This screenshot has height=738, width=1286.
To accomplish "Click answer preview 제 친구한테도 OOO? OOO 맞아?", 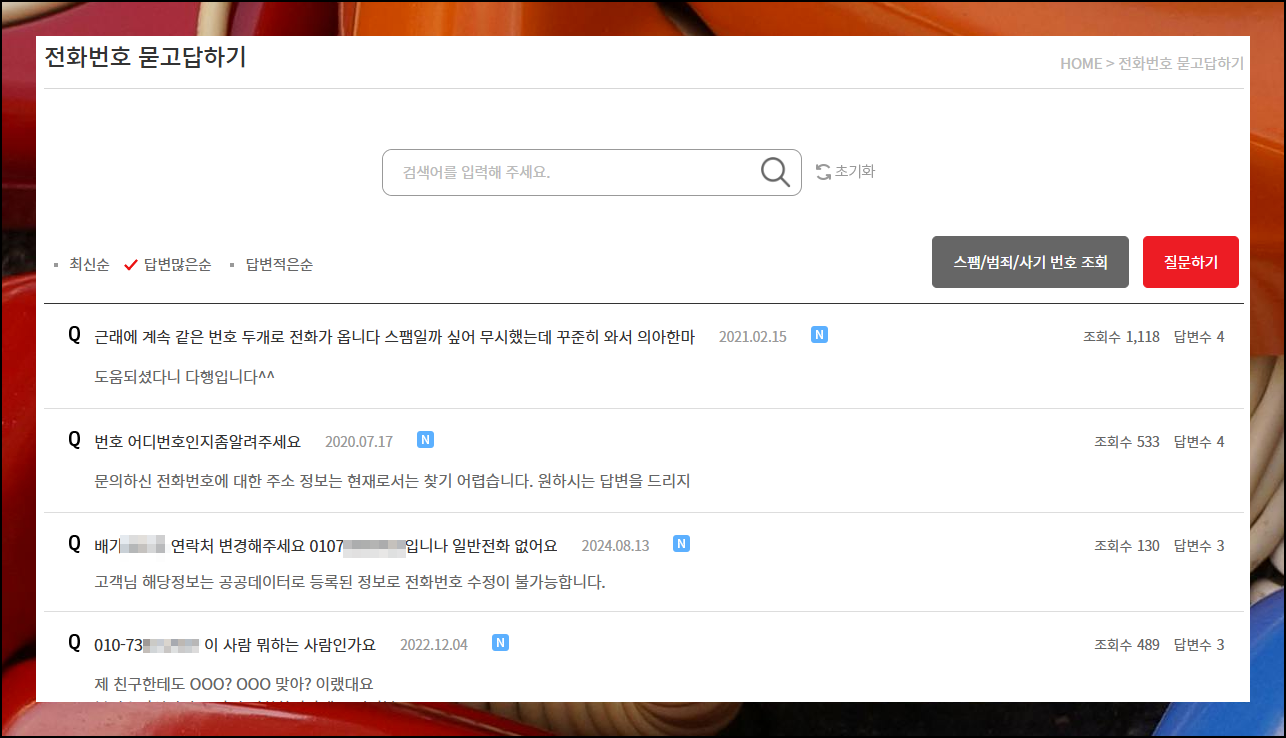I will pos(233,684).
